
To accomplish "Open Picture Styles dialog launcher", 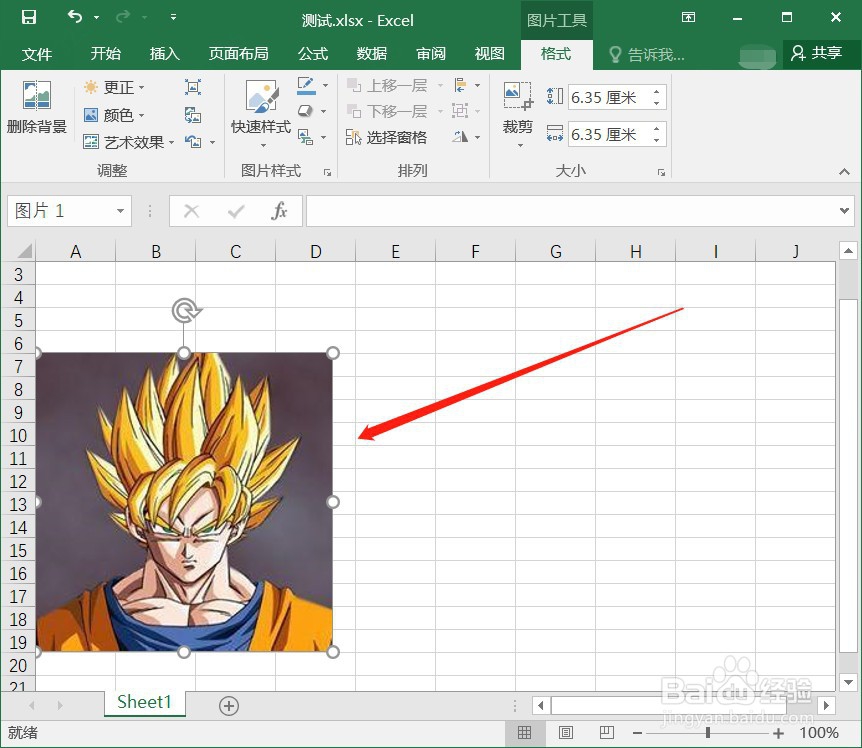I will tap(328, 173).
